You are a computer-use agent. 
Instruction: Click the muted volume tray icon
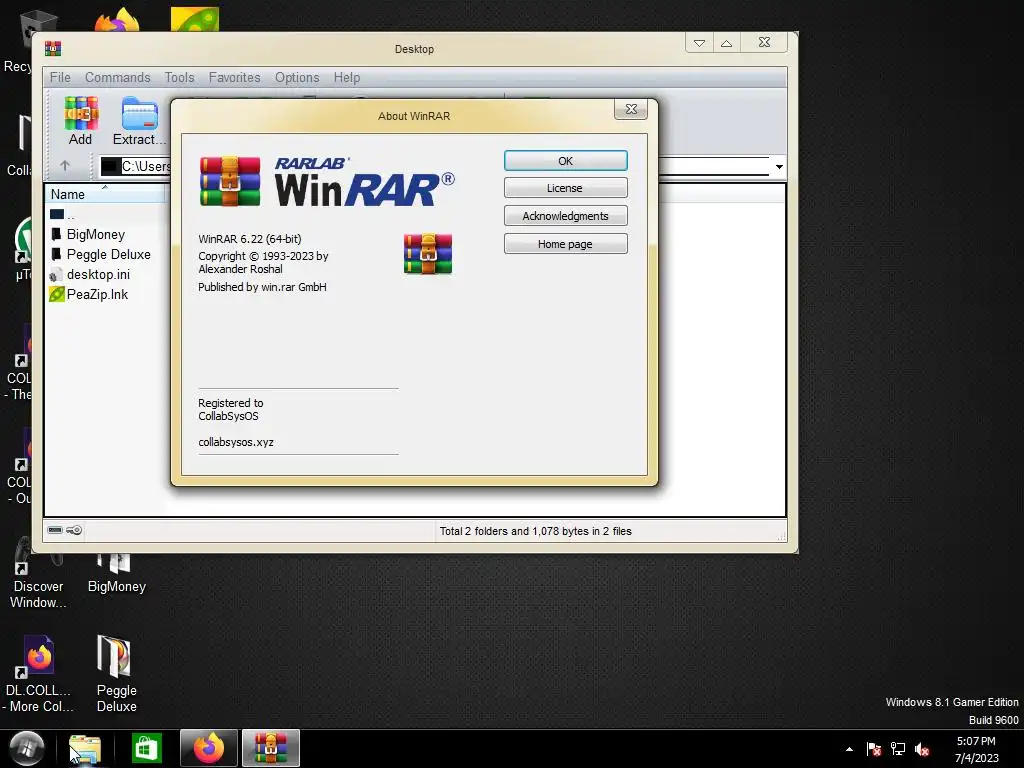[922, 750]
